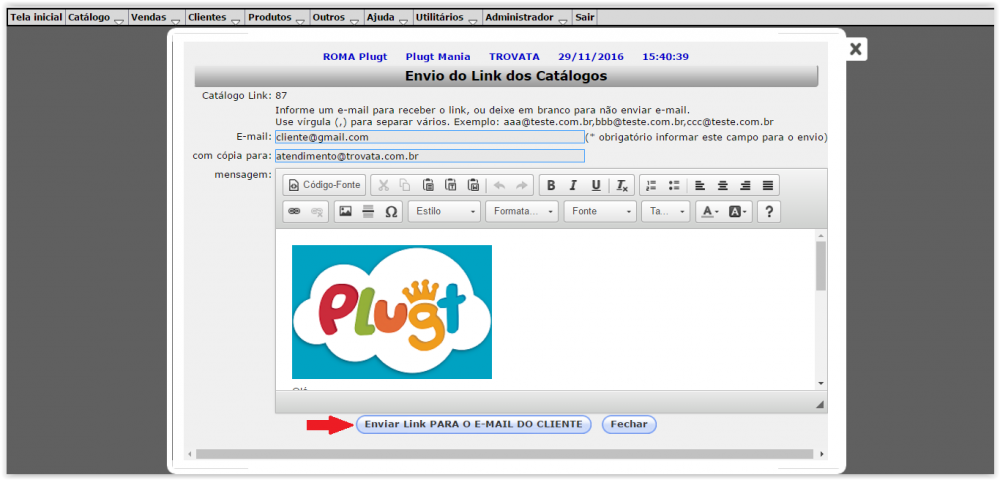This screenshot has height=480, width=1000.
Task: Toggle italic formatting
Action: tap(573, 185)
